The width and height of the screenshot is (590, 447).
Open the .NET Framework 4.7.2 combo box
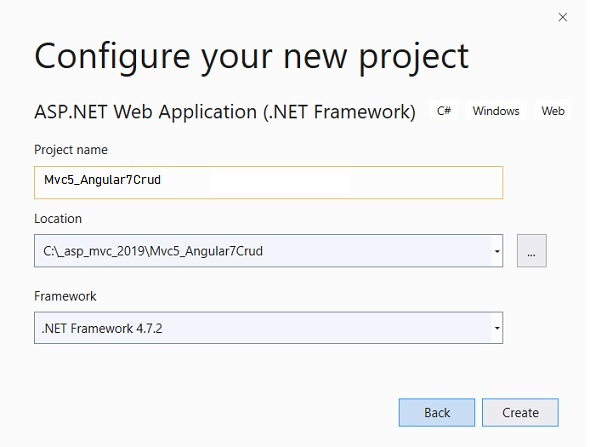268,328
